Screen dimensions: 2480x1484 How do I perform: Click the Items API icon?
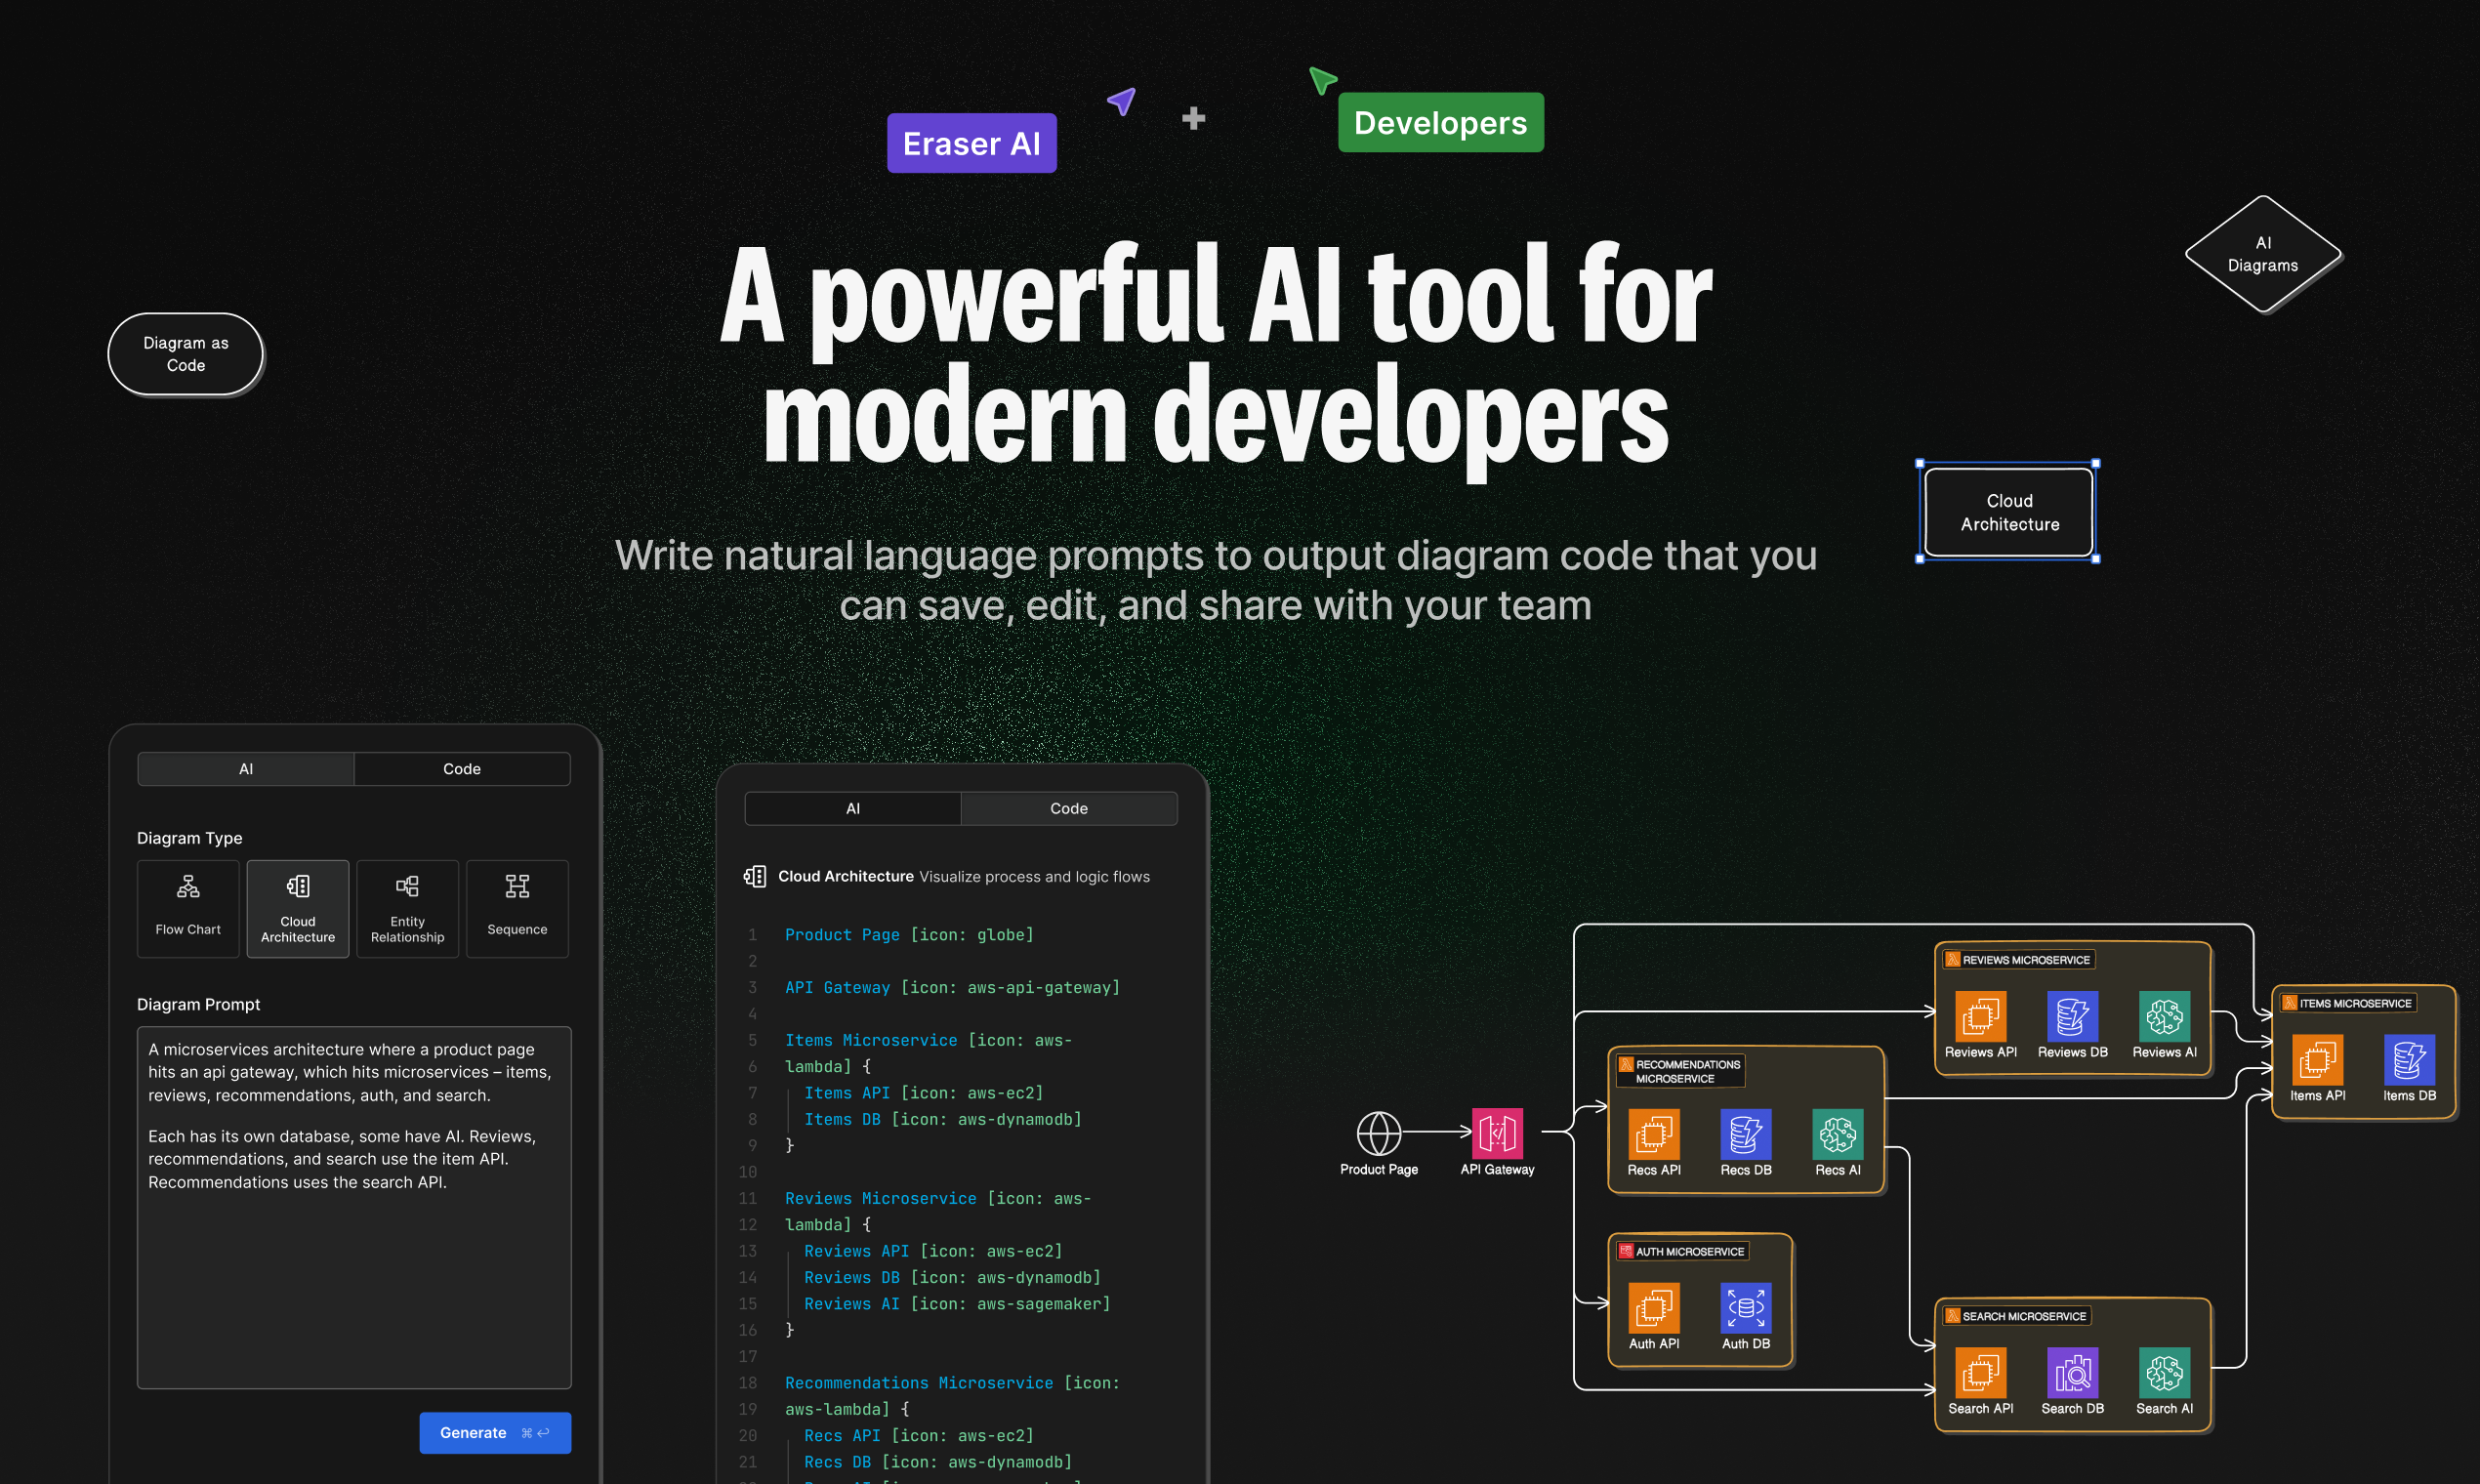coord(2317,1060)
